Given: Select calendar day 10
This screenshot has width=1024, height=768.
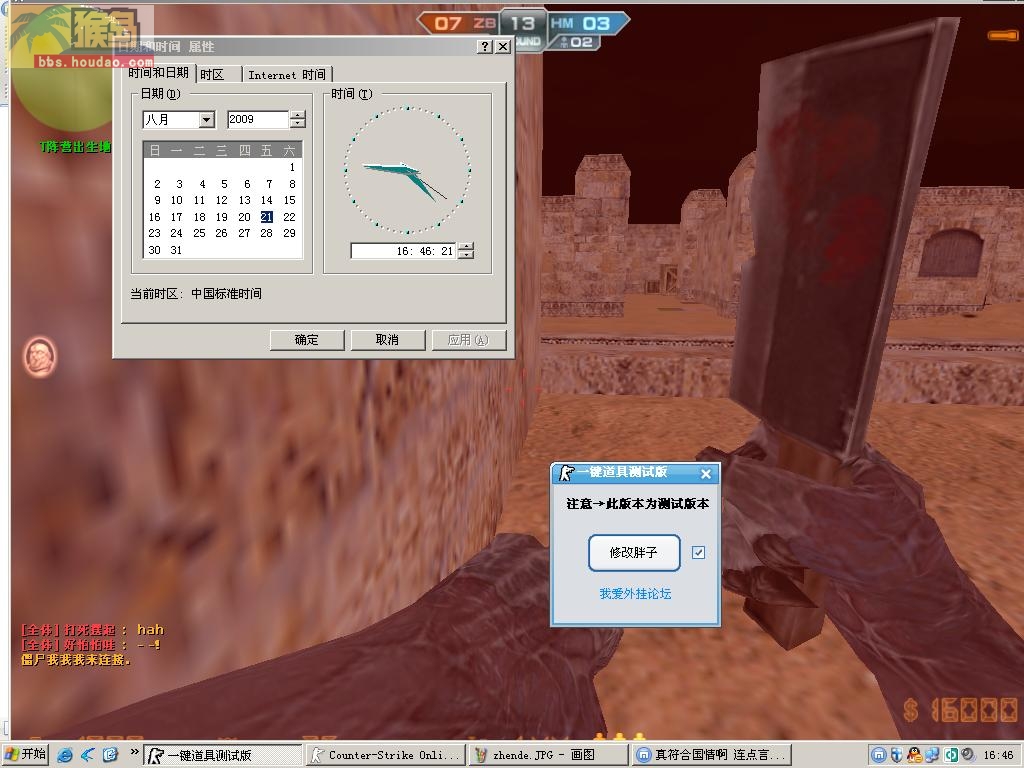Looking at the screenshot, I should coord(176,200).
